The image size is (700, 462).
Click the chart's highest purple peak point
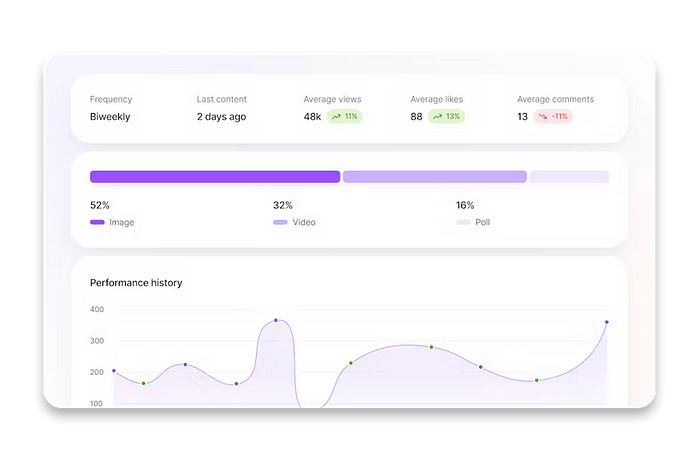click(276, 320)
